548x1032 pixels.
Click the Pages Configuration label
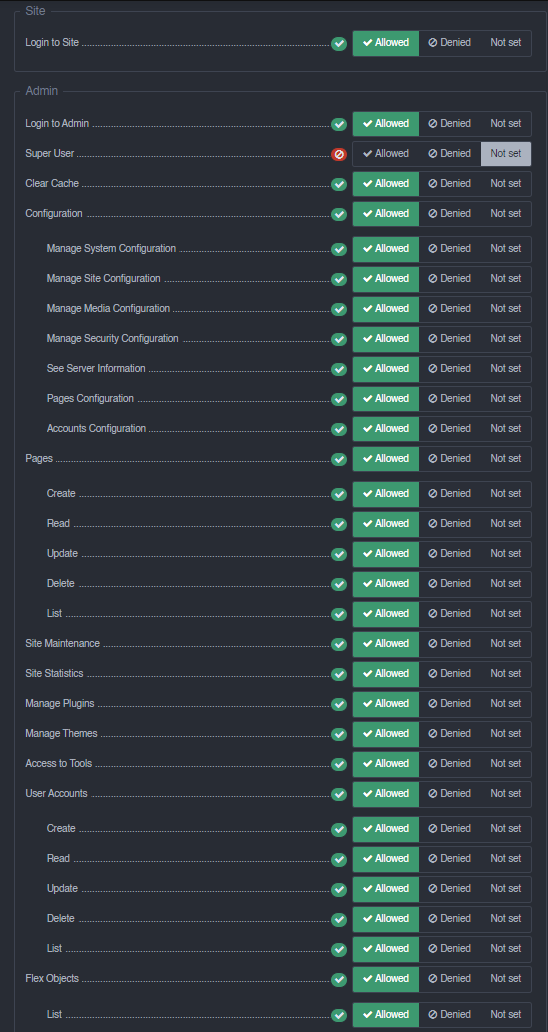click(x=90, y=398)
